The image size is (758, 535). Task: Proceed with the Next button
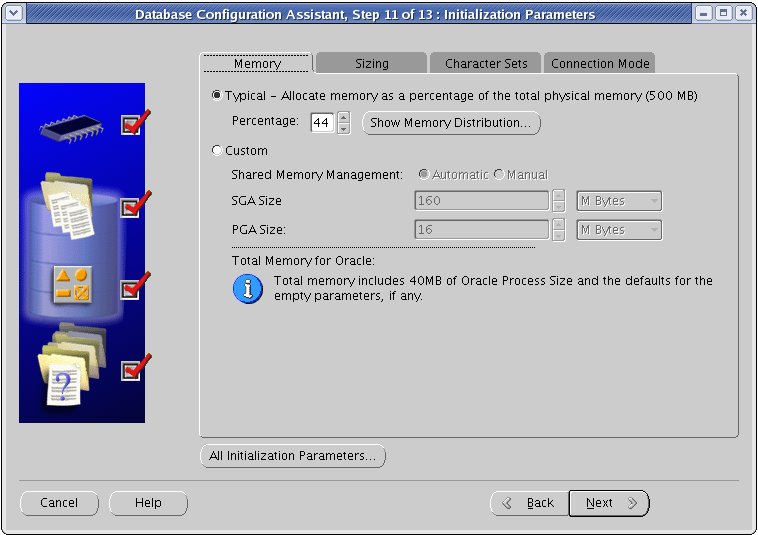(608, 503)
